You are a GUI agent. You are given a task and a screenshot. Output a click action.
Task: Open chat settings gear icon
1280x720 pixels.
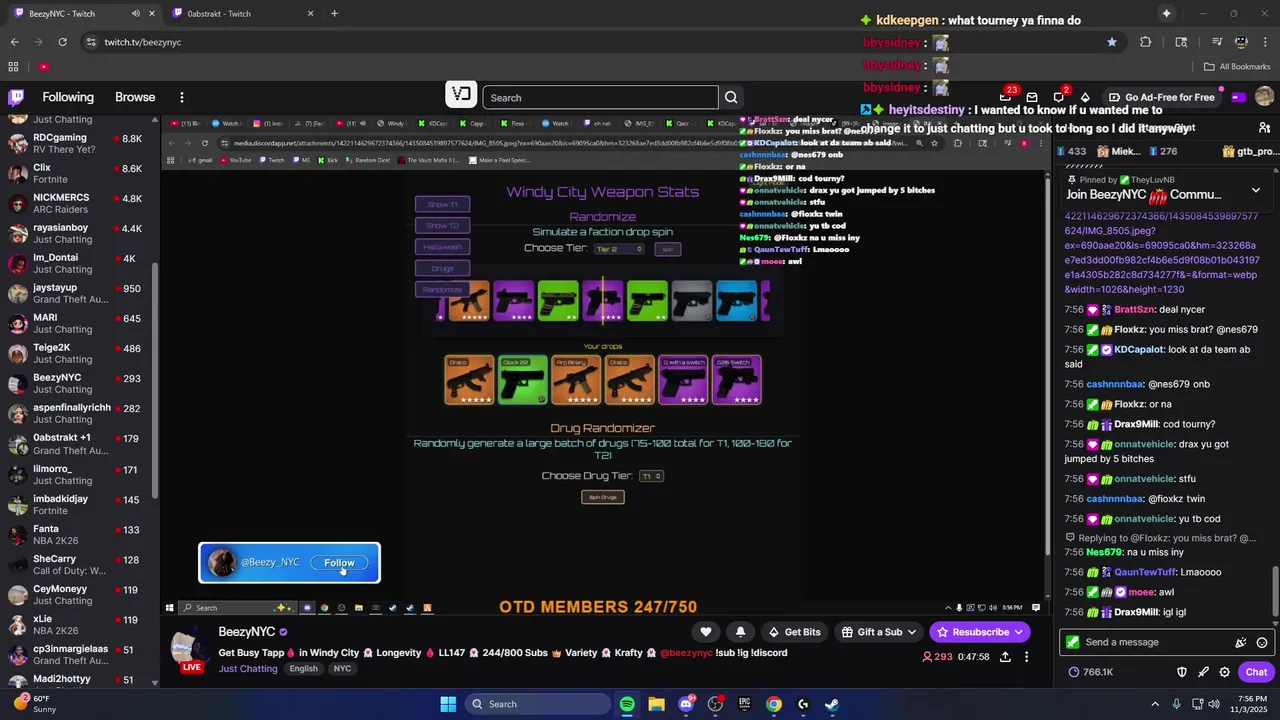pos(1224,672)
